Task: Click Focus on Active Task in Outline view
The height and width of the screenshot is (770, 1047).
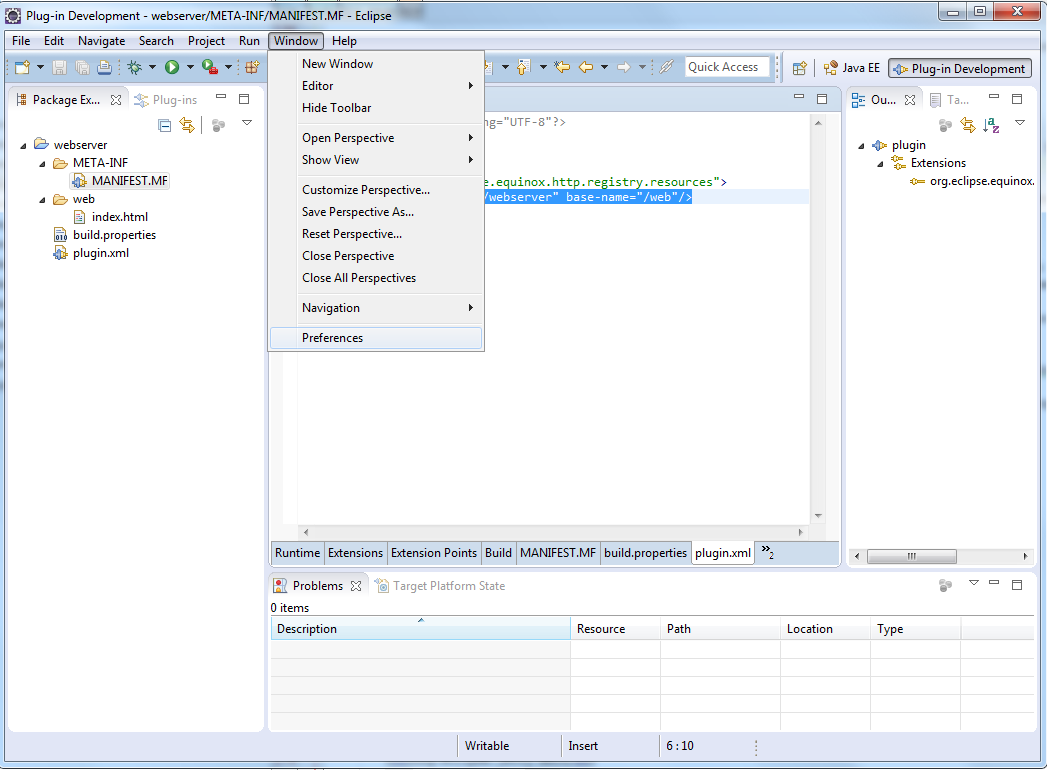Action: pyautogui.click(x=945, y=125)
